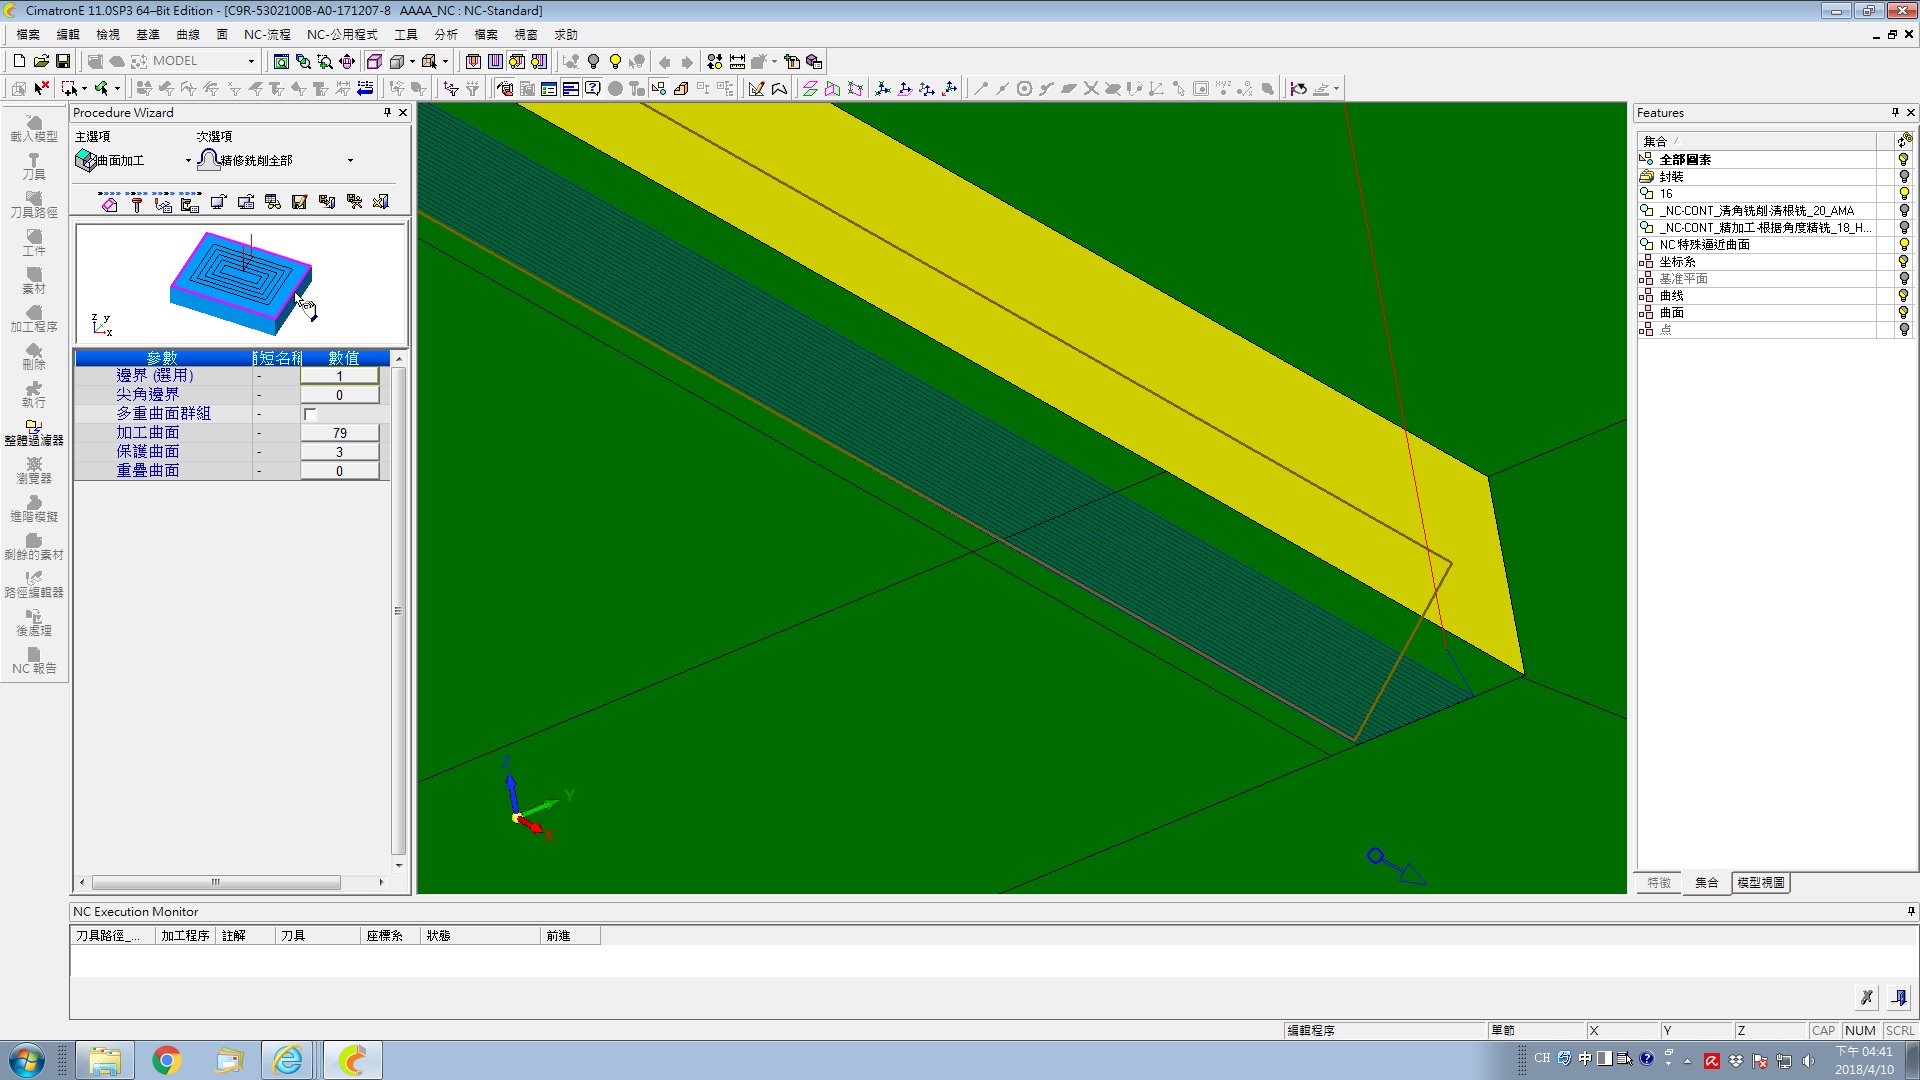Select the motion parameters icon in Procedure Wizard
Screen dimensions: 1920x1080
[164, 203]
